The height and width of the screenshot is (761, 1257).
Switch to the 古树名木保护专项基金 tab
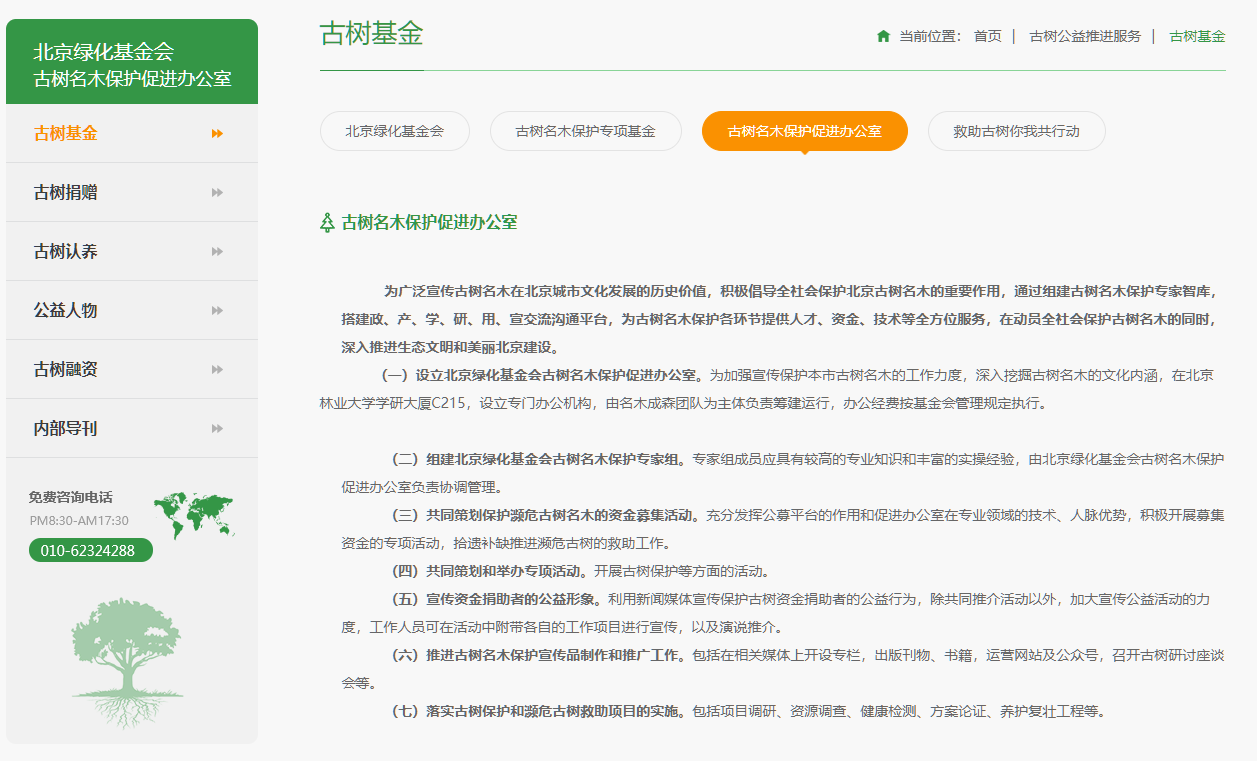point(585,131)
